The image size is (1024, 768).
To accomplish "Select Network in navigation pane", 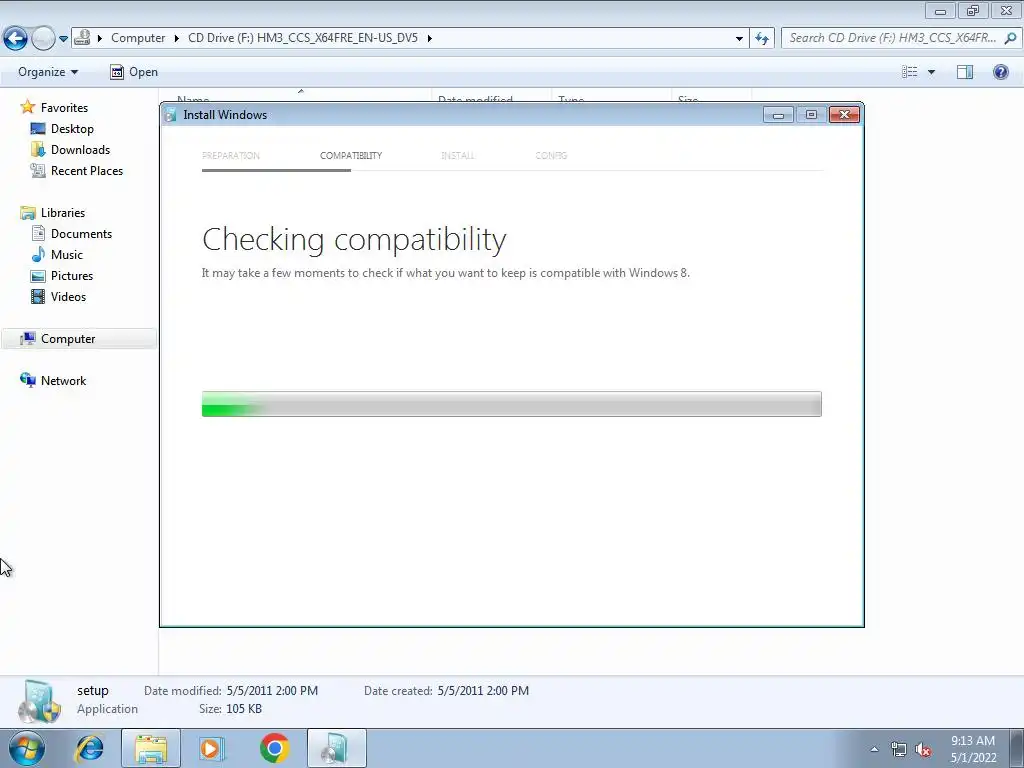I will (x=63, y=381).
